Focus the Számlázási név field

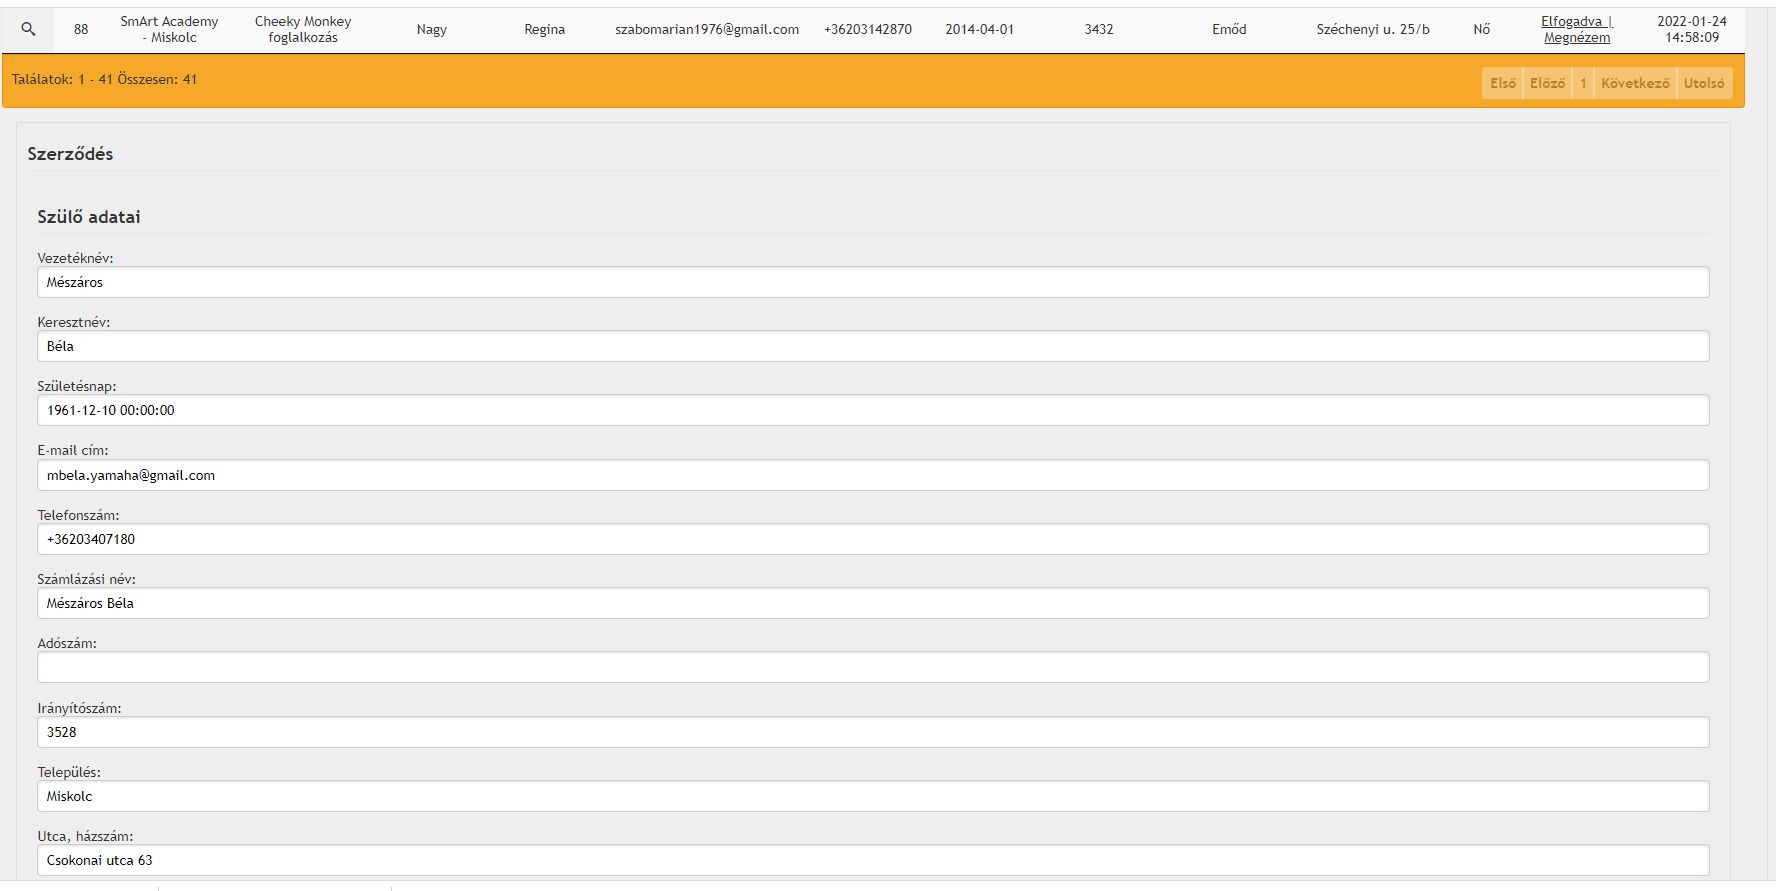(x=872, y=603)
